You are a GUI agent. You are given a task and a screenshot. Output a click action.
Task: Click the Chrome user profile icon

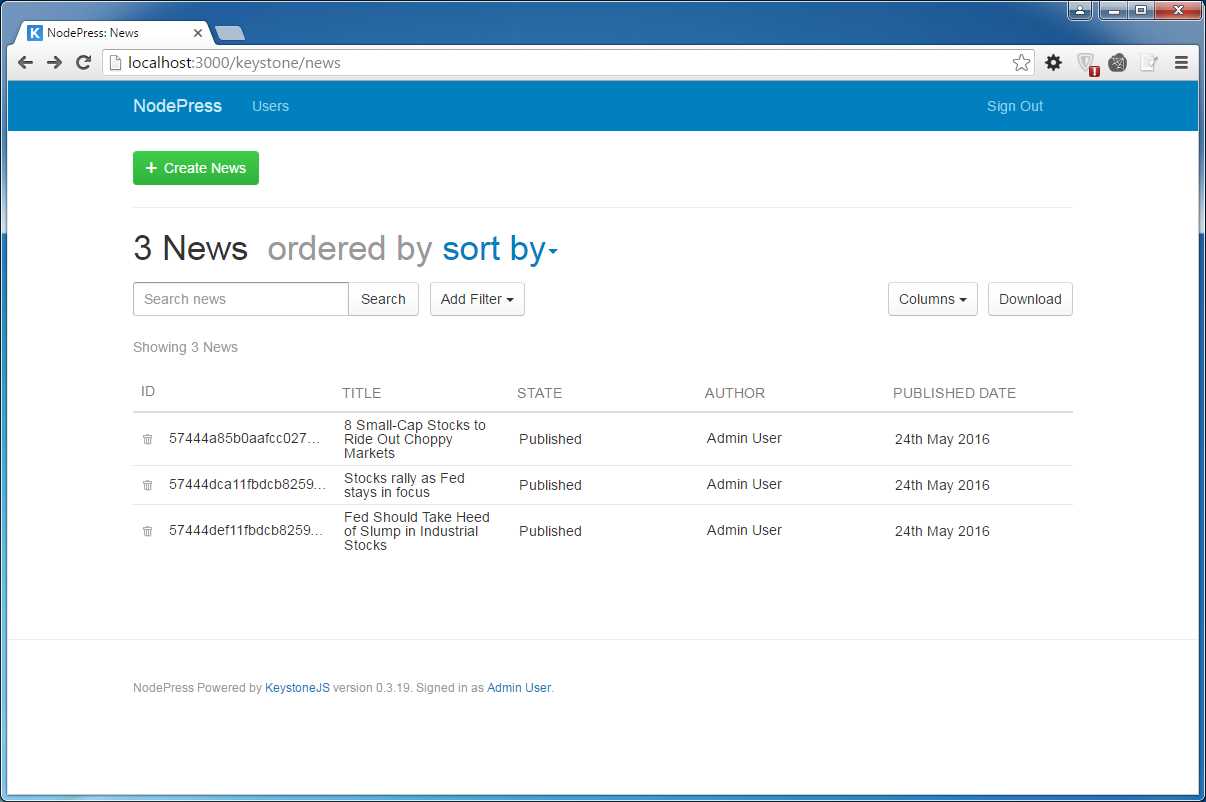click(1080, 10)
